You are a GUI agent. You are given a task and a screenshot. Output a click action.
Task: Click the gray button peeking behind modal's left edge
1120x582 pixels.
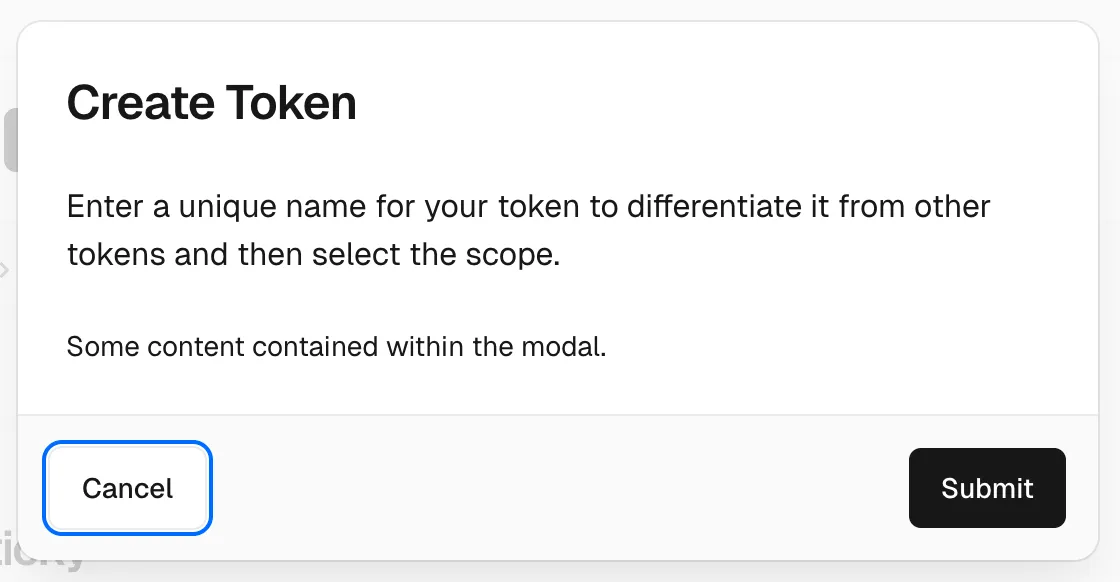tap(10, 140)
